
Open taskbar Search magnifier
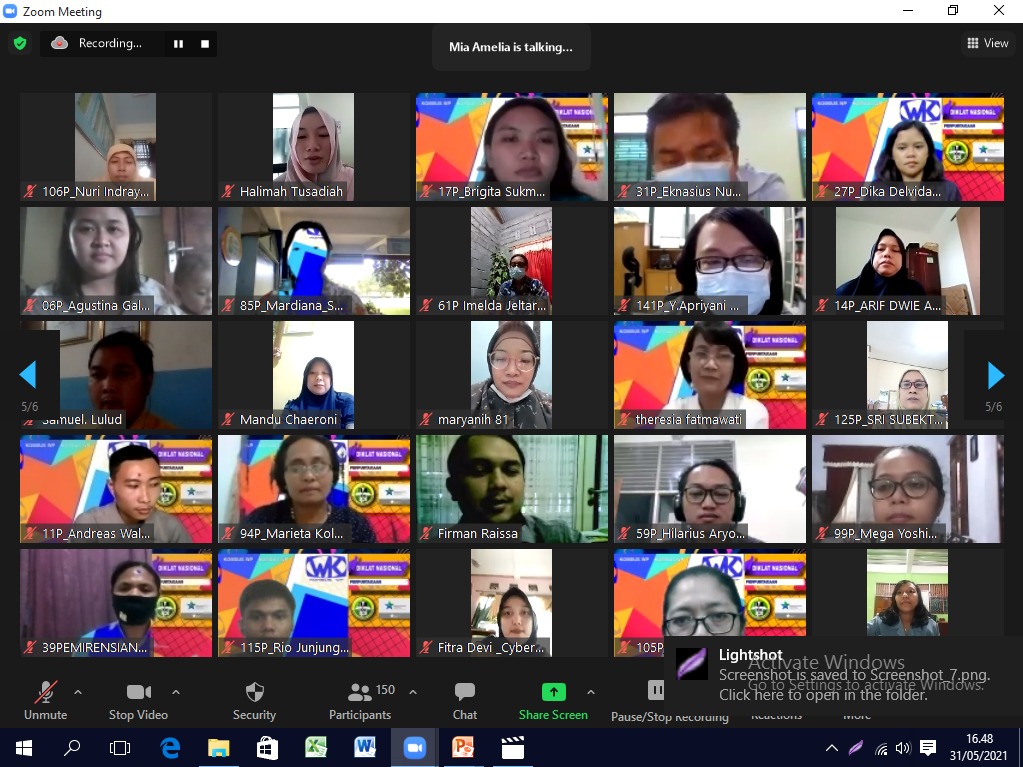pyautogui.click(x=72, y=747)
